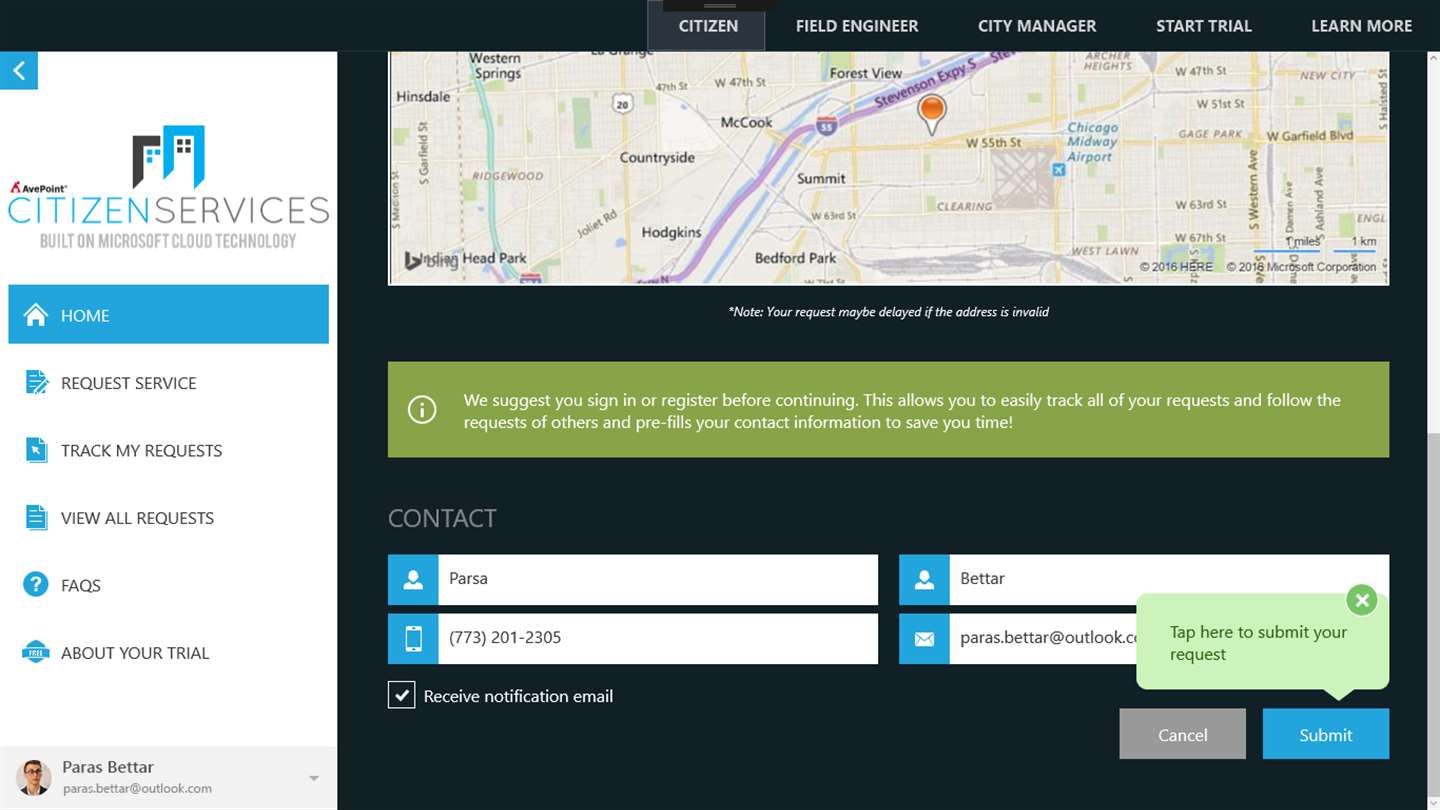Switch to the Citizen tab

click(x=708, y=26)
